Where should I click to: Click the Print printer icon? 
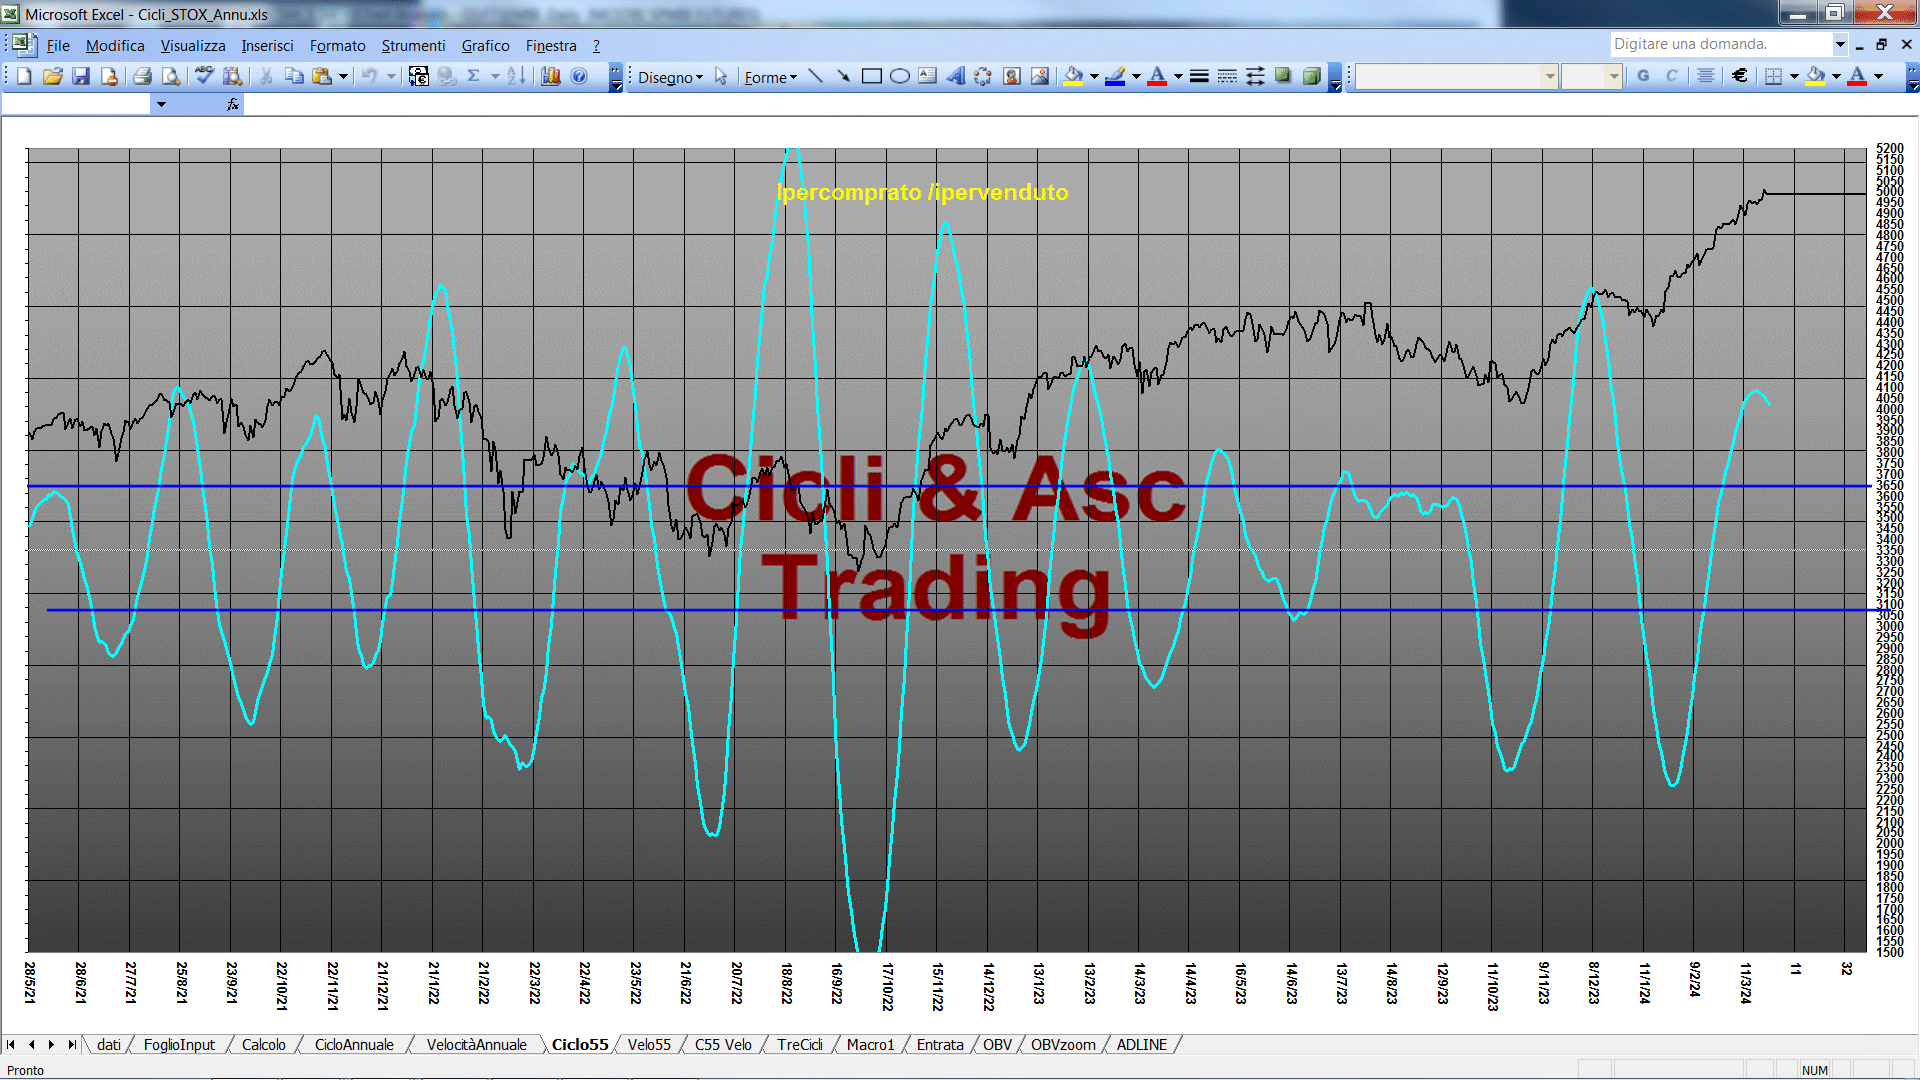(142, 76)
